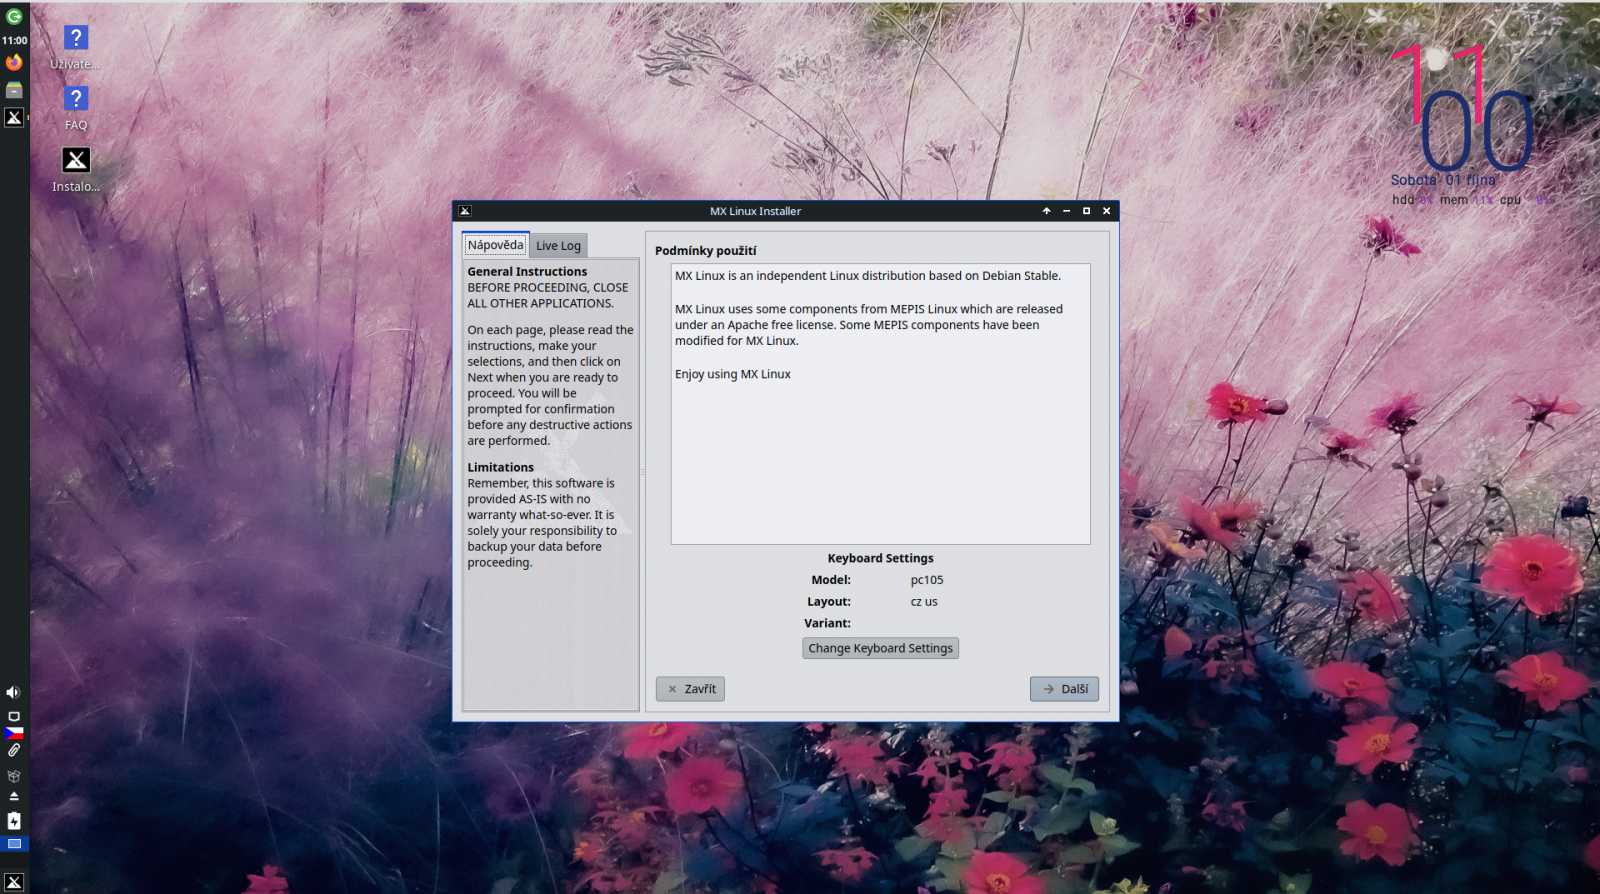Viewport: 1600px width, 894px height.
Task: Click the splitter handle between help and main pane
Action: 643,471
